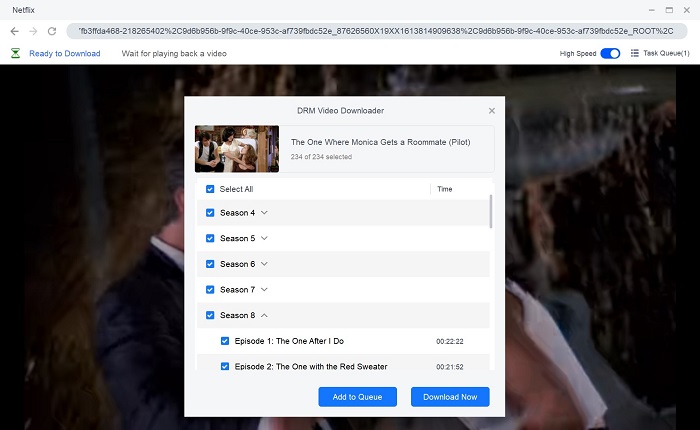Screen dimensions: 700x430
Task: Click the Friends episode thumbnail image
Action: coord(237,149)
